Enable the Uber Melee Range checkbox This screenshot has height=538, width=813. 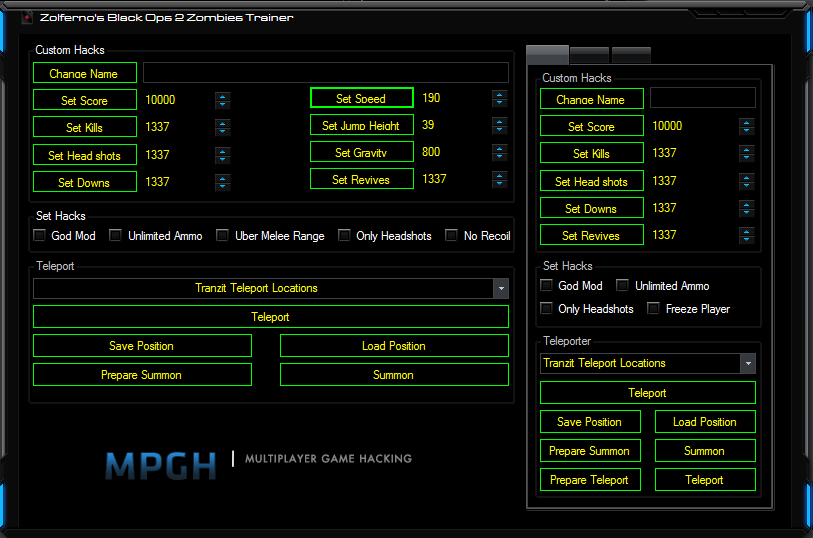223,236
